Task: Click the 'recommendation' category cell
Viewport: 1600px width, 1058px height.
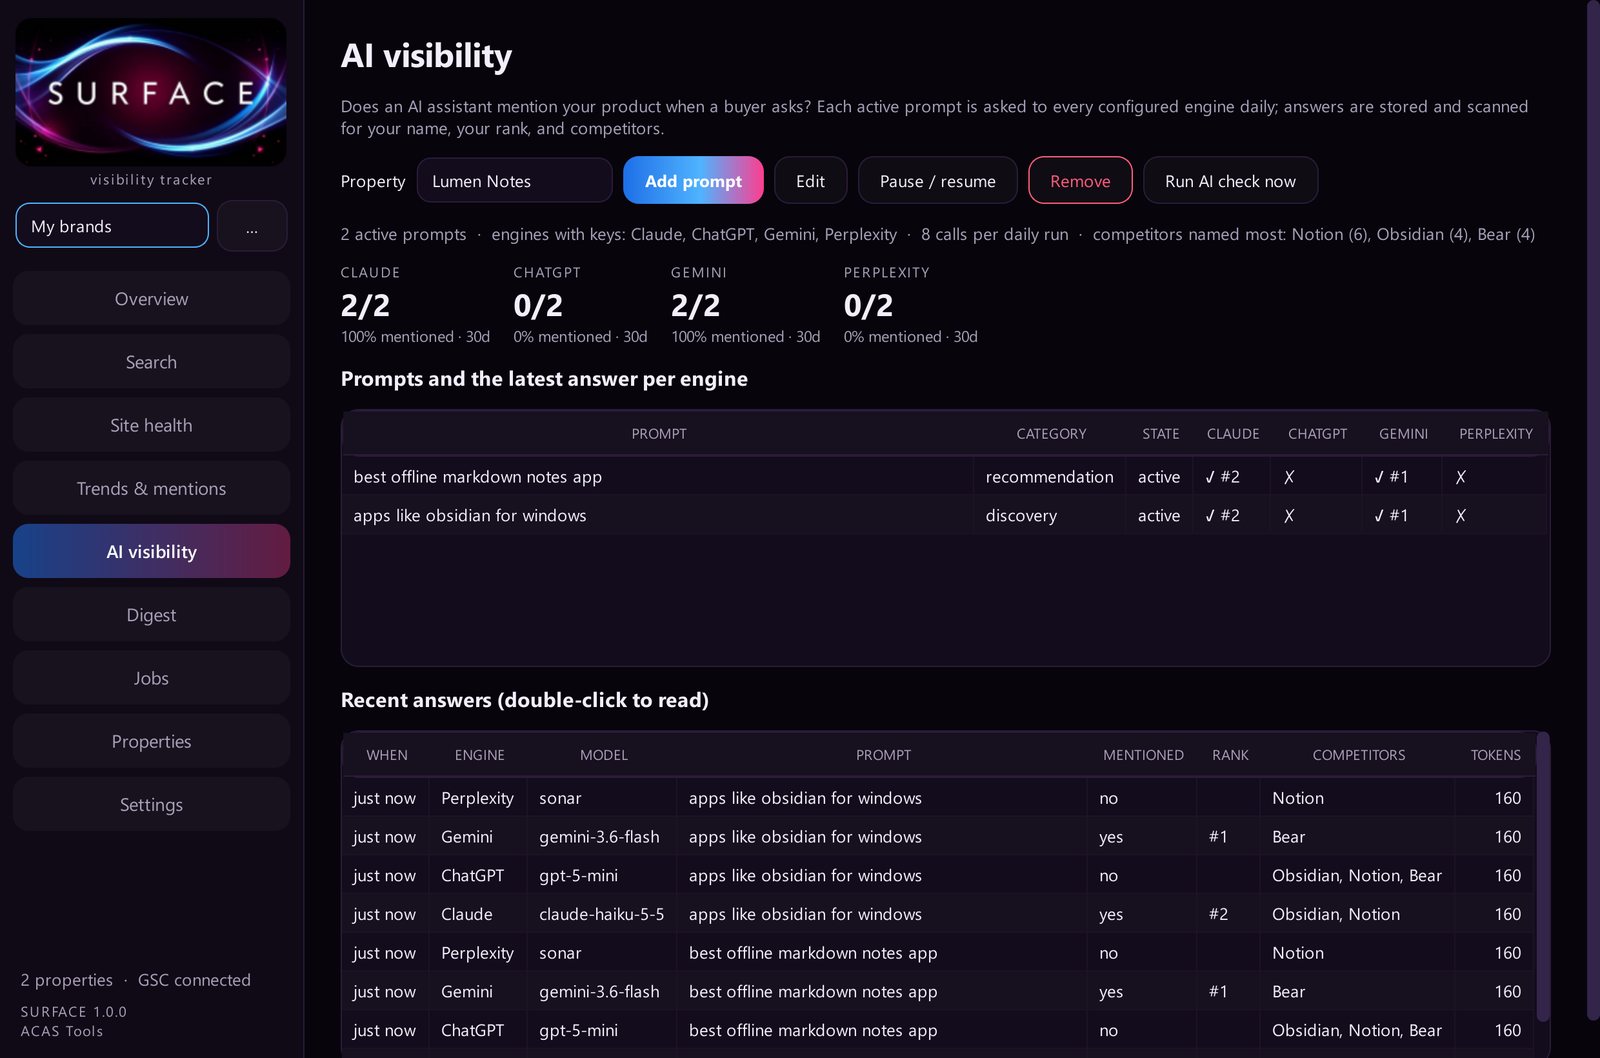Action: pyautogui.click(x=1049, y=477)
